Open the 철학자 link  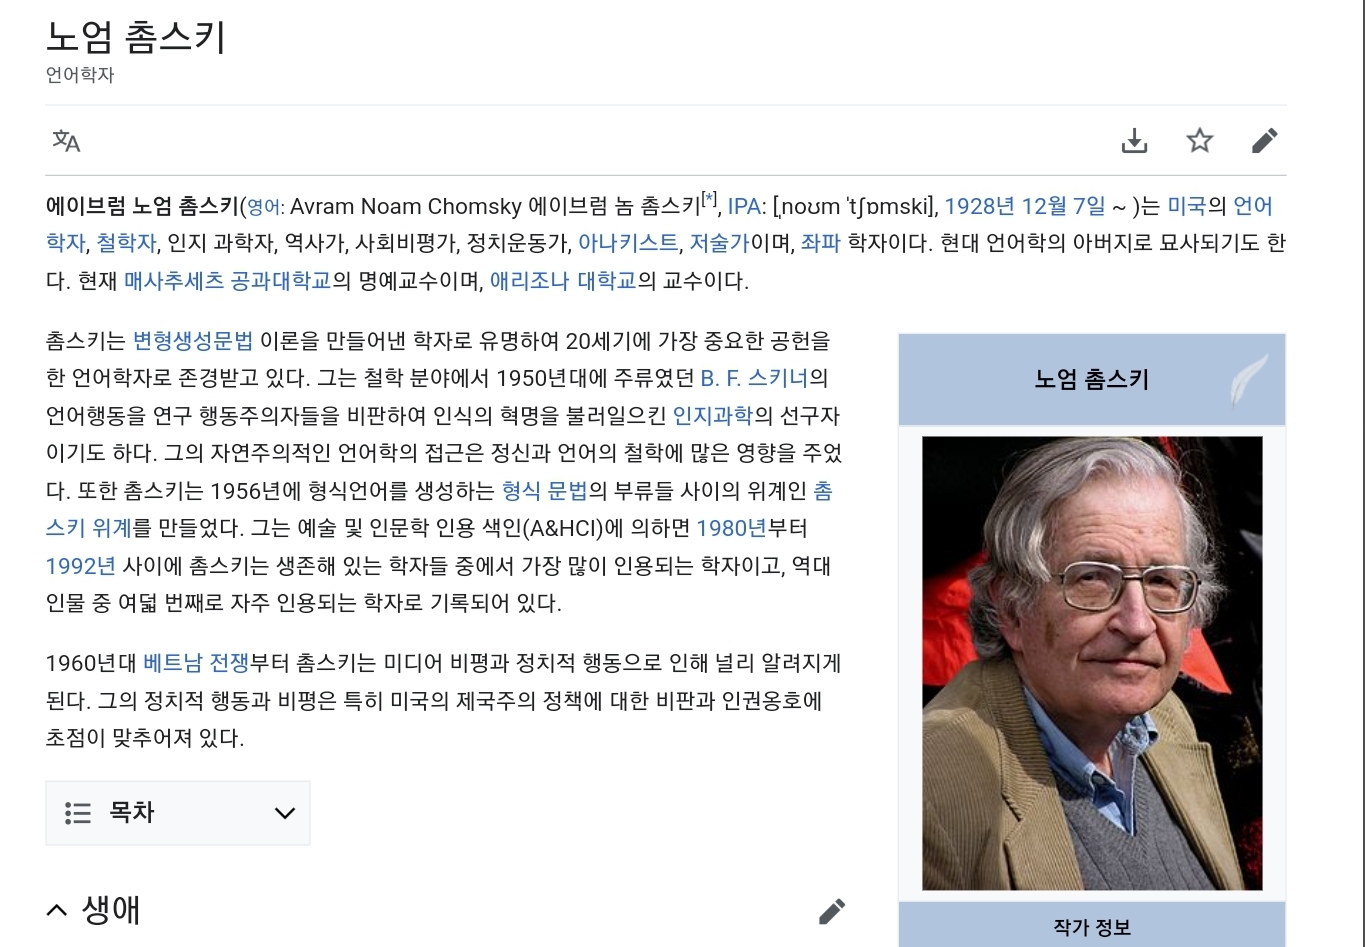[x=126, y=243]
